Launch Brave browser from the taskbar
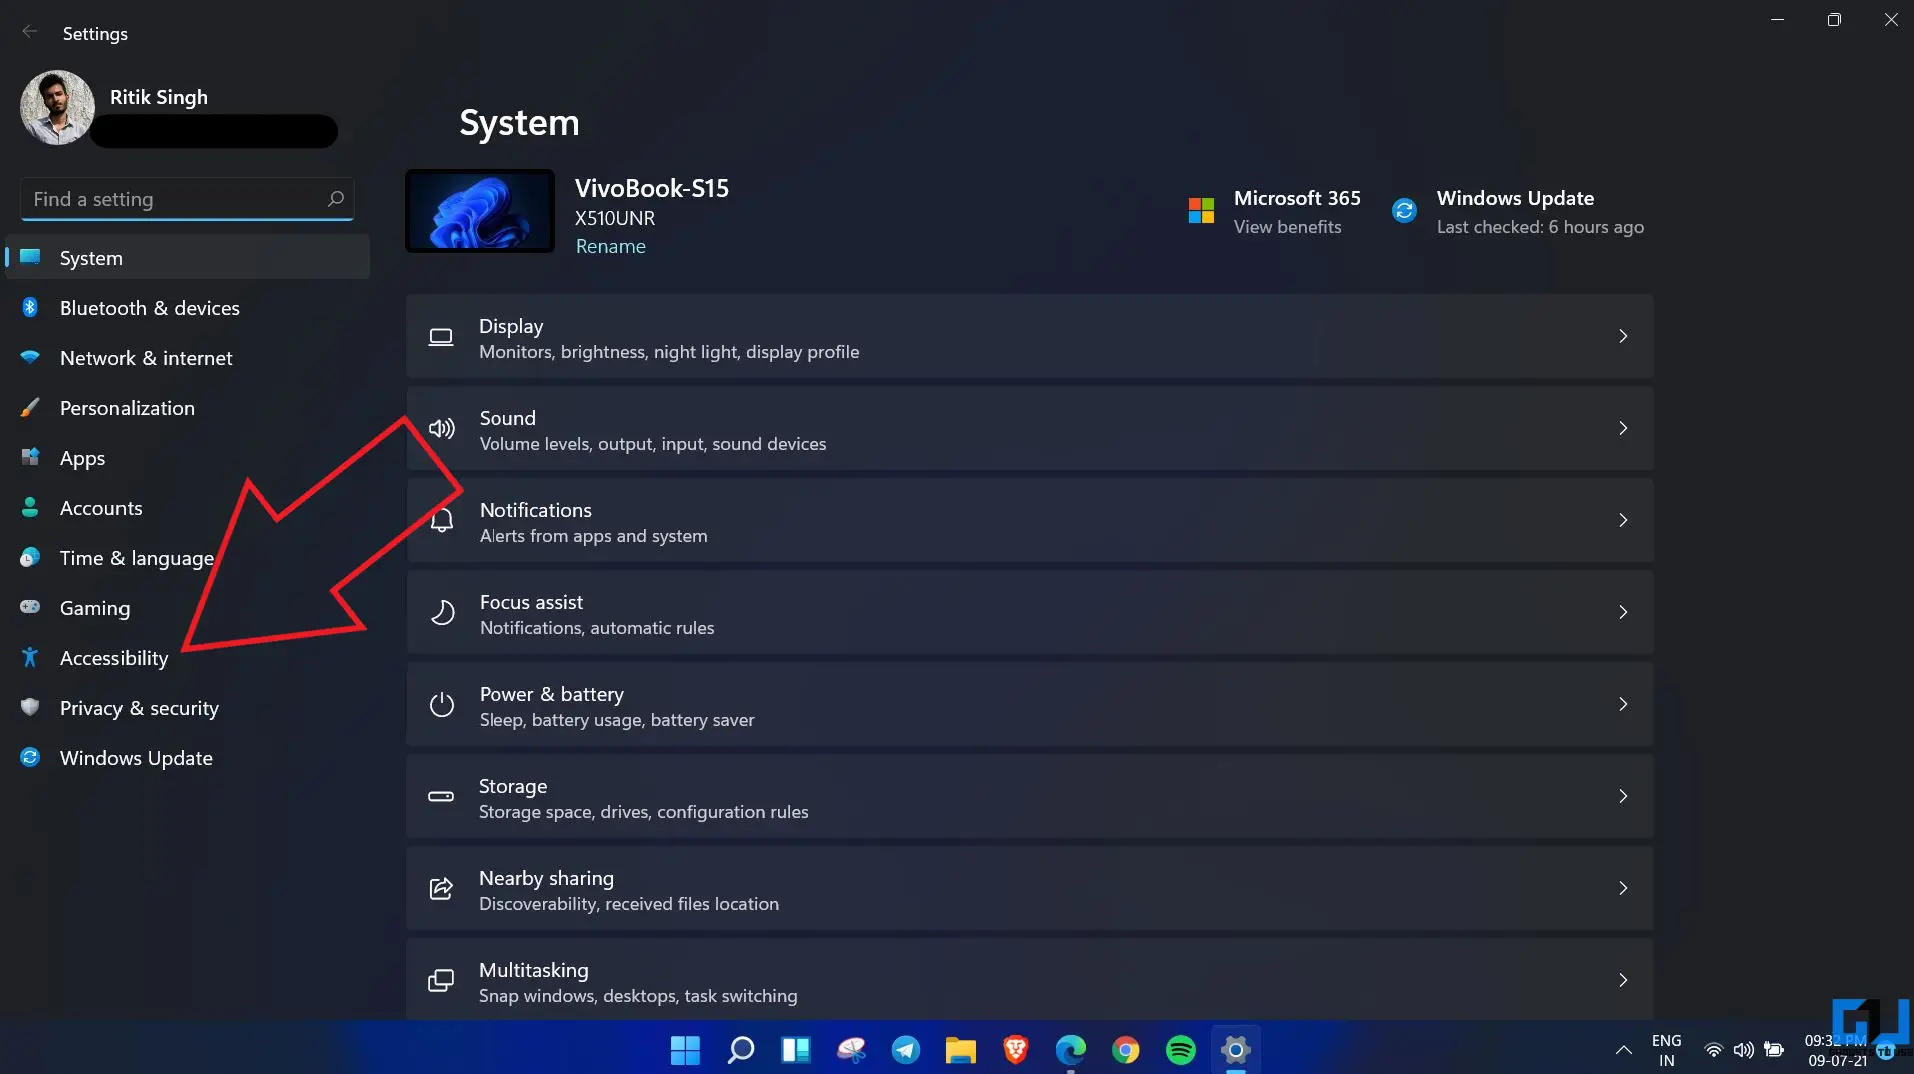1914x1074 pixels. point(1016,1050)
